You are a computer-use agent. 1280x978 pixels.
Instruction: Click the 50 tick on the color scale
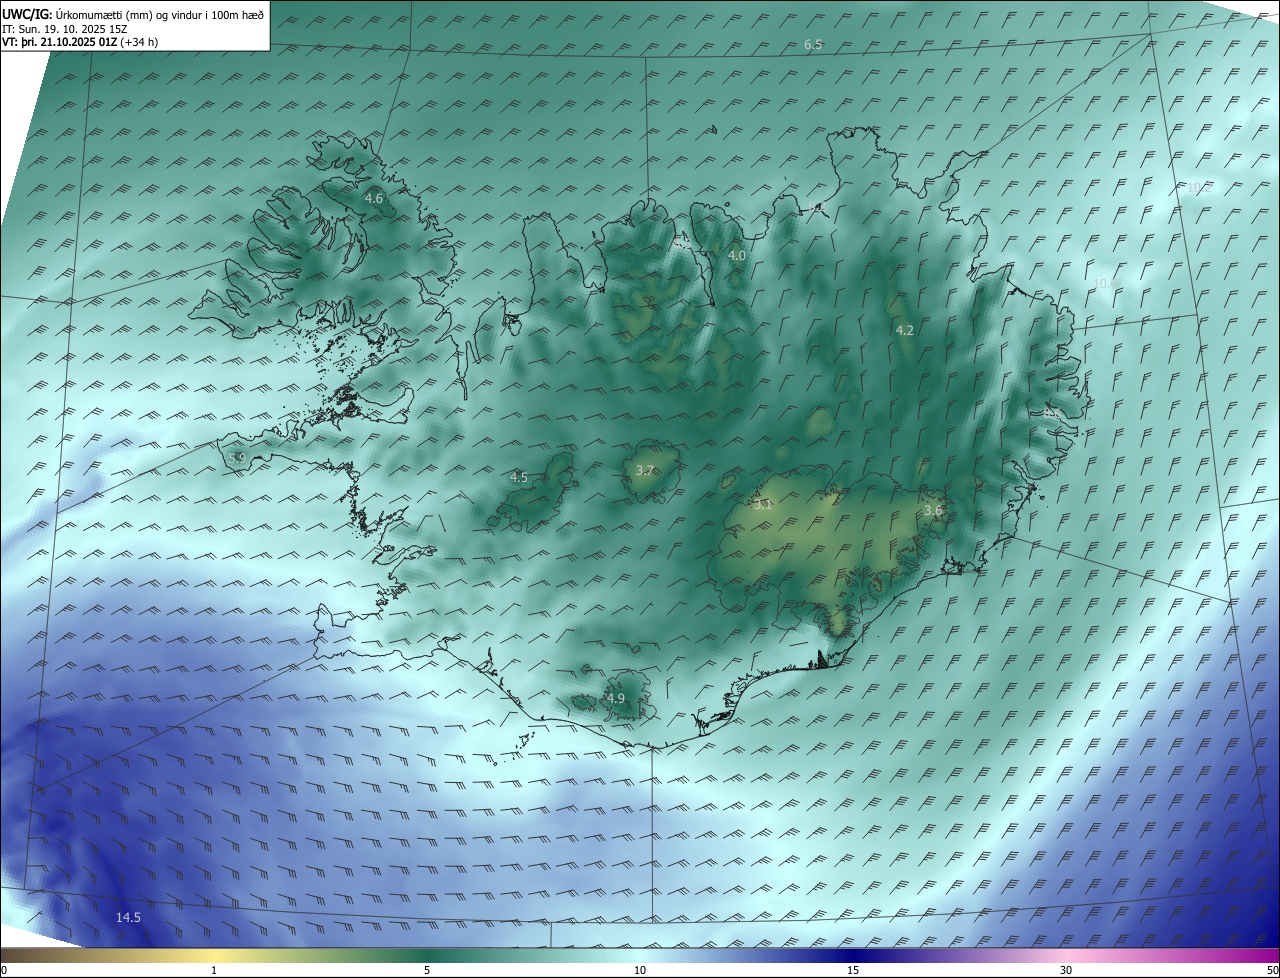1271,970
